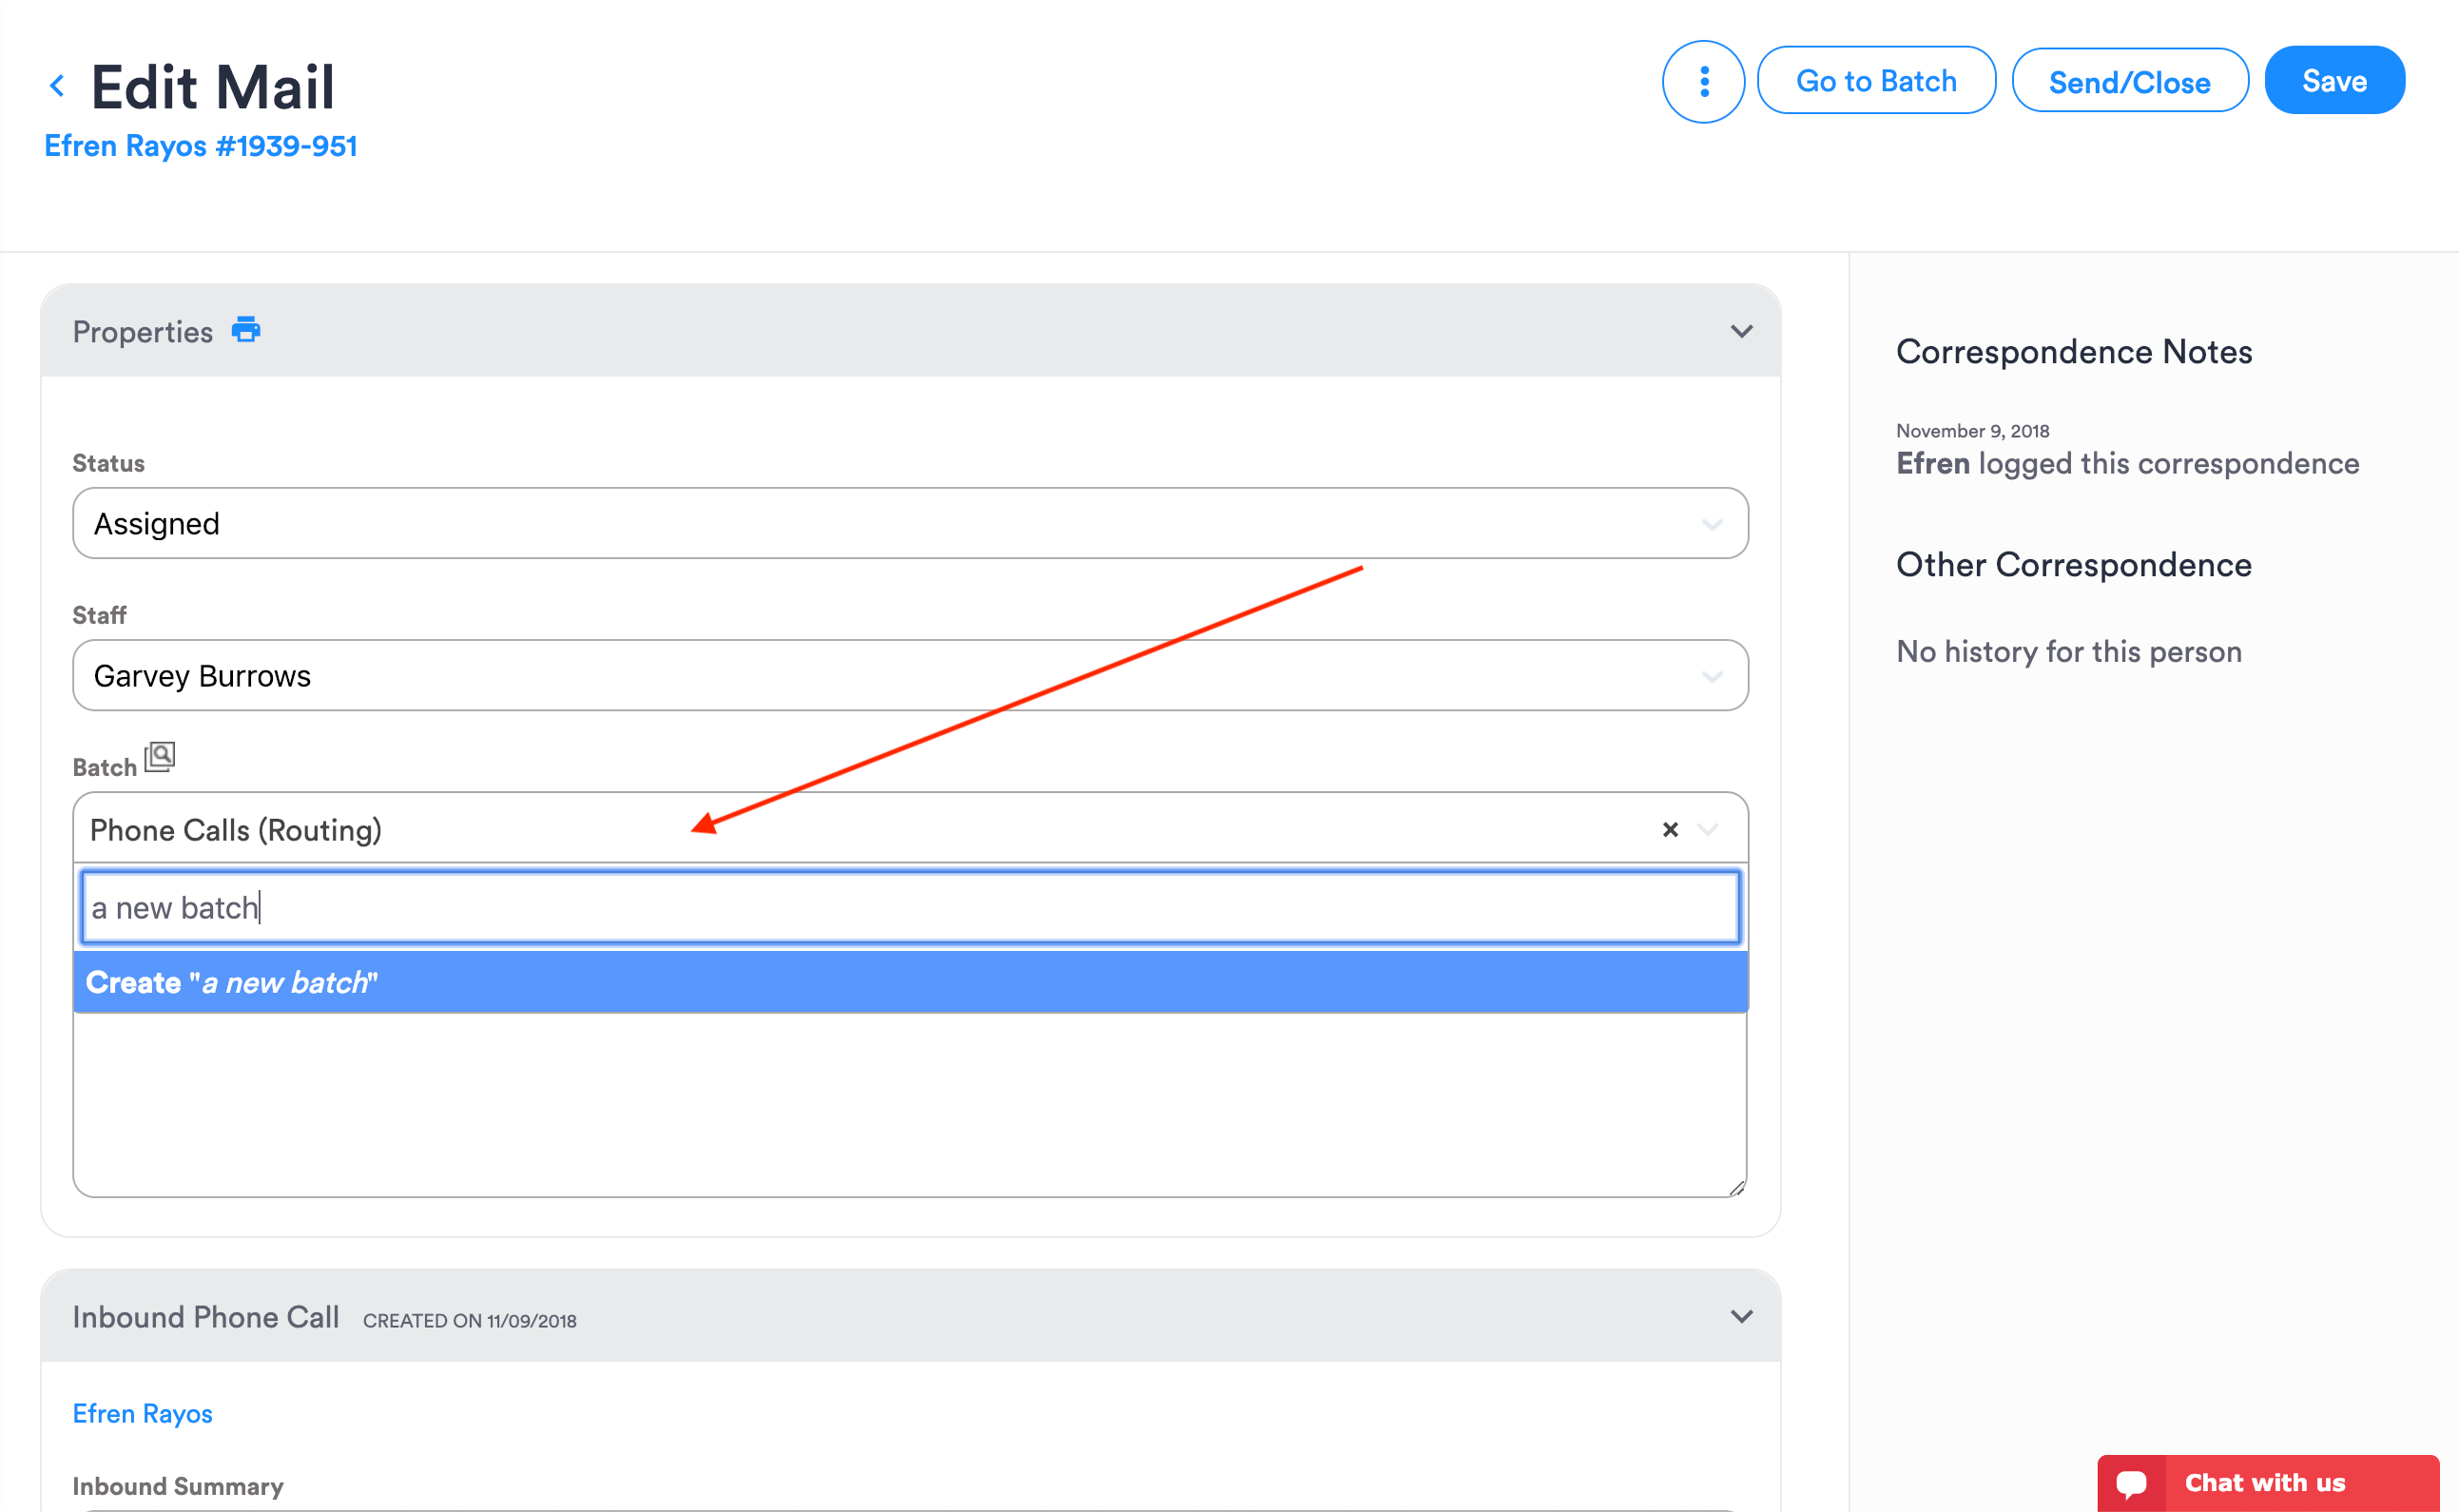Image resolution: width=2459 pixels, height=1512 pixels.
Task: Click Send/Close
Action: point(2130,80)
